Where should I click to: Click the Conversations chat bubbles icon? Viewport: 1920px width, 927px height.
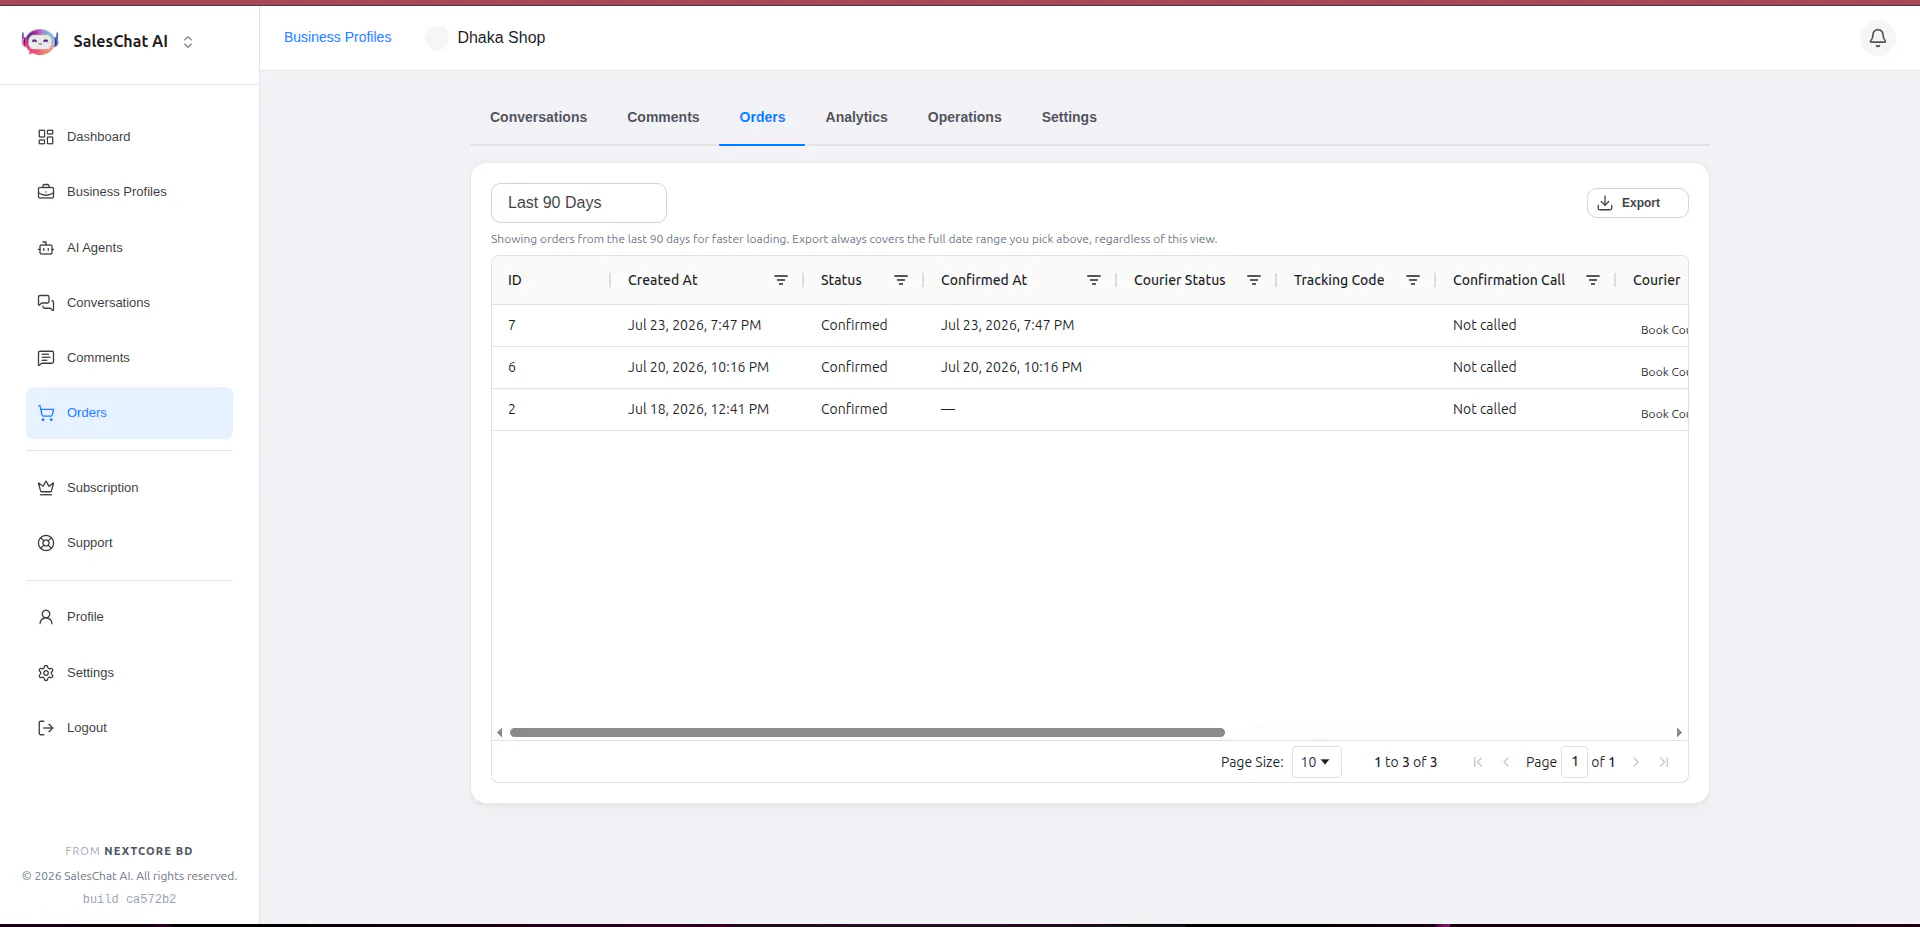click(46, 303)
